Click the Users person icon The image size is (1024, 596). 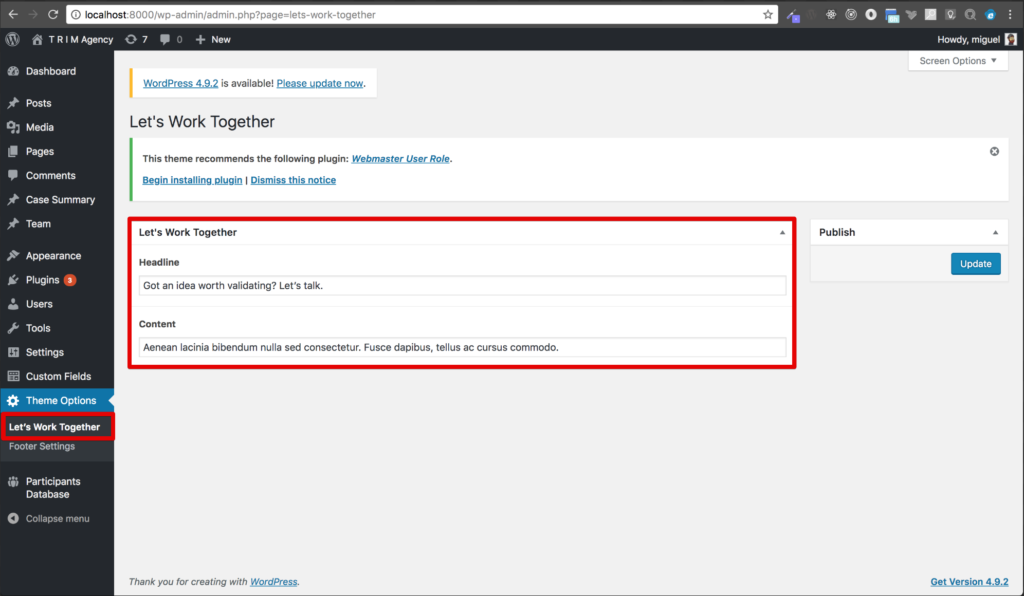pos(13,304)
